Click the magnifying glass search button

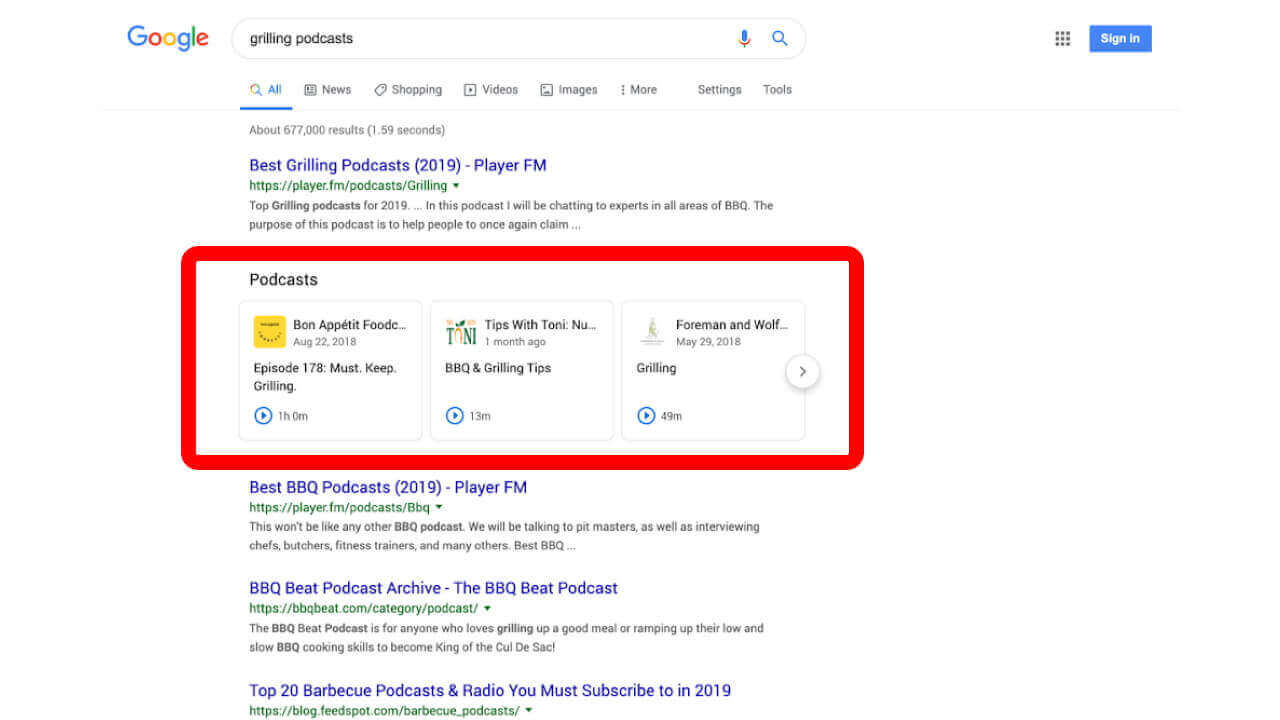[780, 39]
